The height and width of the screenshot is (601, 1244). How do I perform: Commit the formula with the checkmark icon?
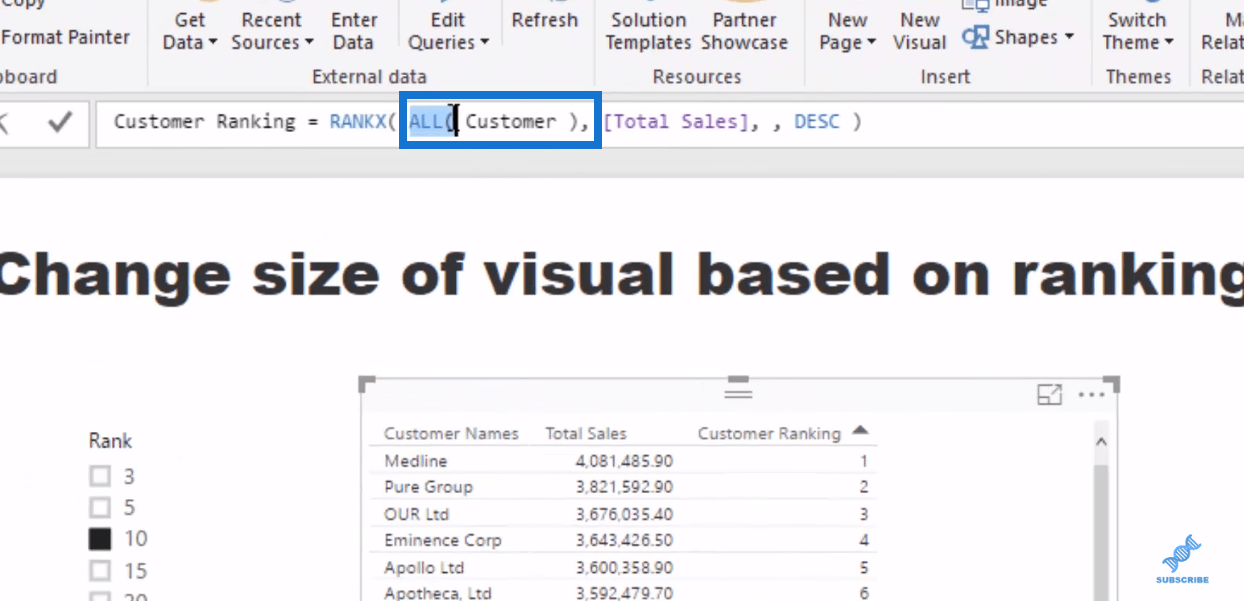pos(61,122)
